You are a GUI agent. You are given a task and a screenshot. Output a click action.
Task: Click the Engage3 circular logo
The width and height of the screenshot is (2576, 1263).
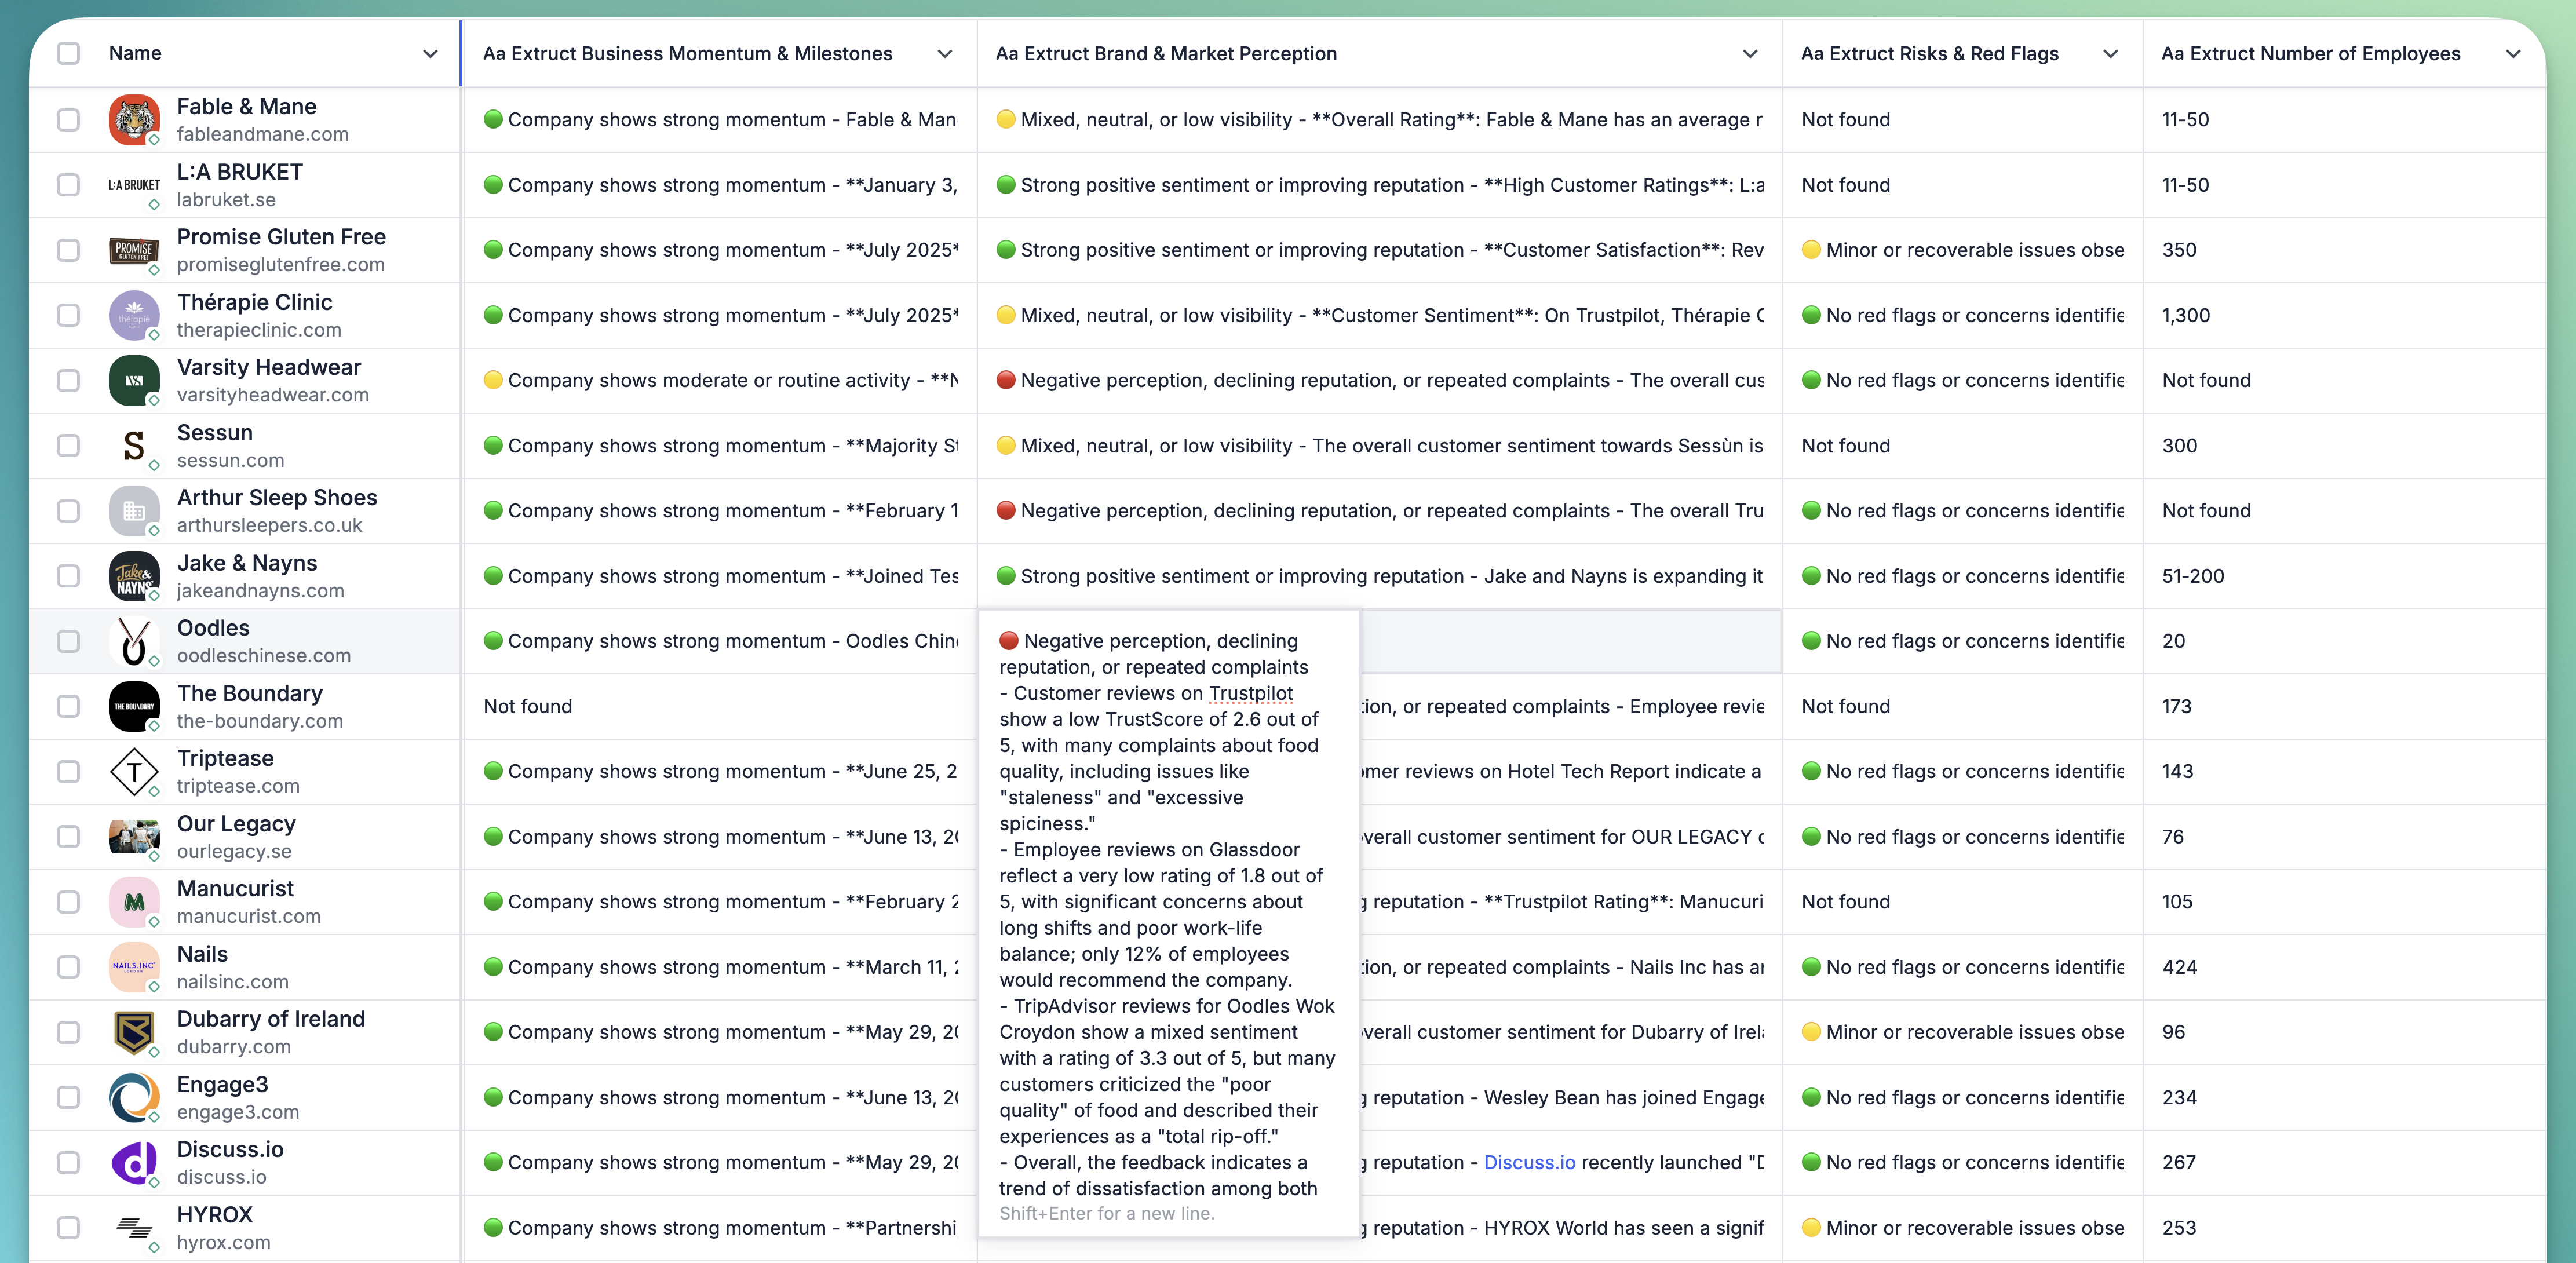pos(134,1098)
